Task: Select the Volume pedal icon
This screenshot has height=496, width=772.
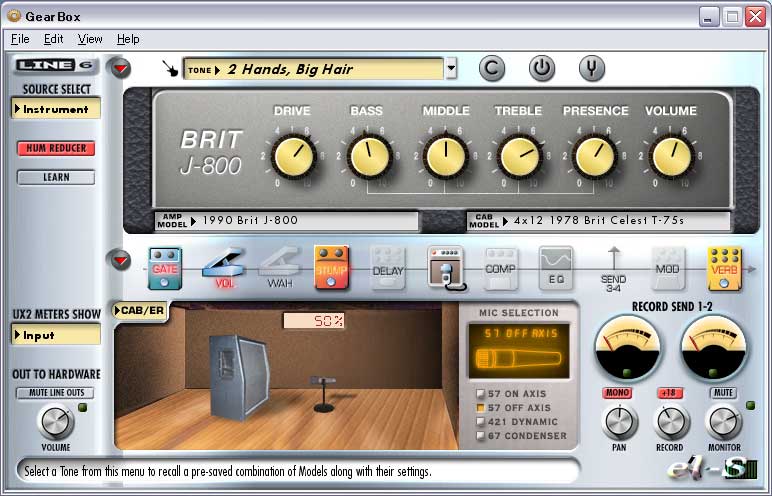Action: [x=222, y=267]
